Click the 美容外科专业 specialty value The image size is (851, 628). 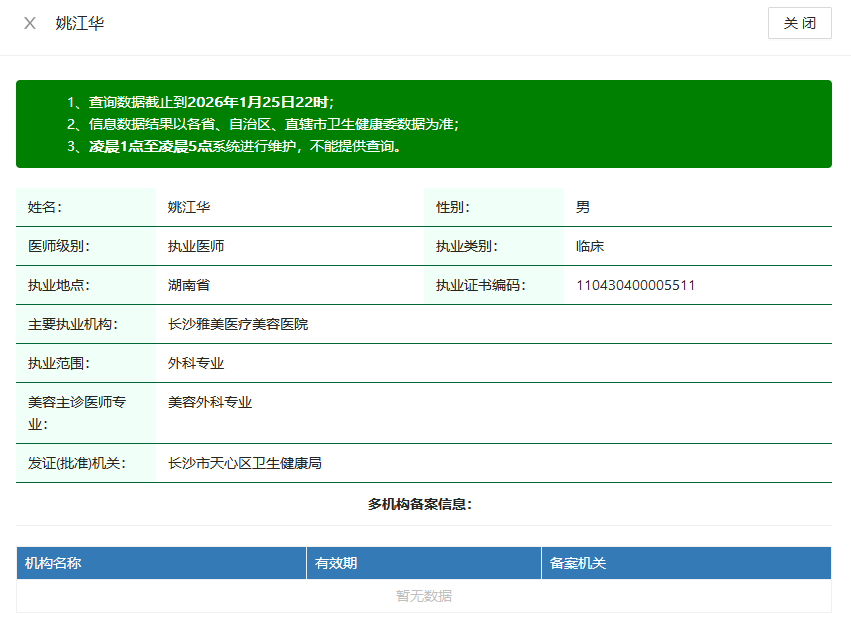(210, 402)
